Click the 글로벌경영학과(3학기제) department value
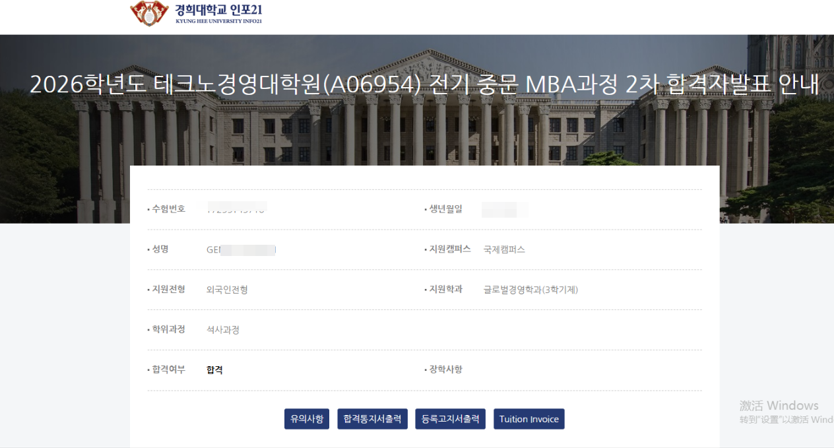This screenshot has height=448, width=834. tap(530, 290)
